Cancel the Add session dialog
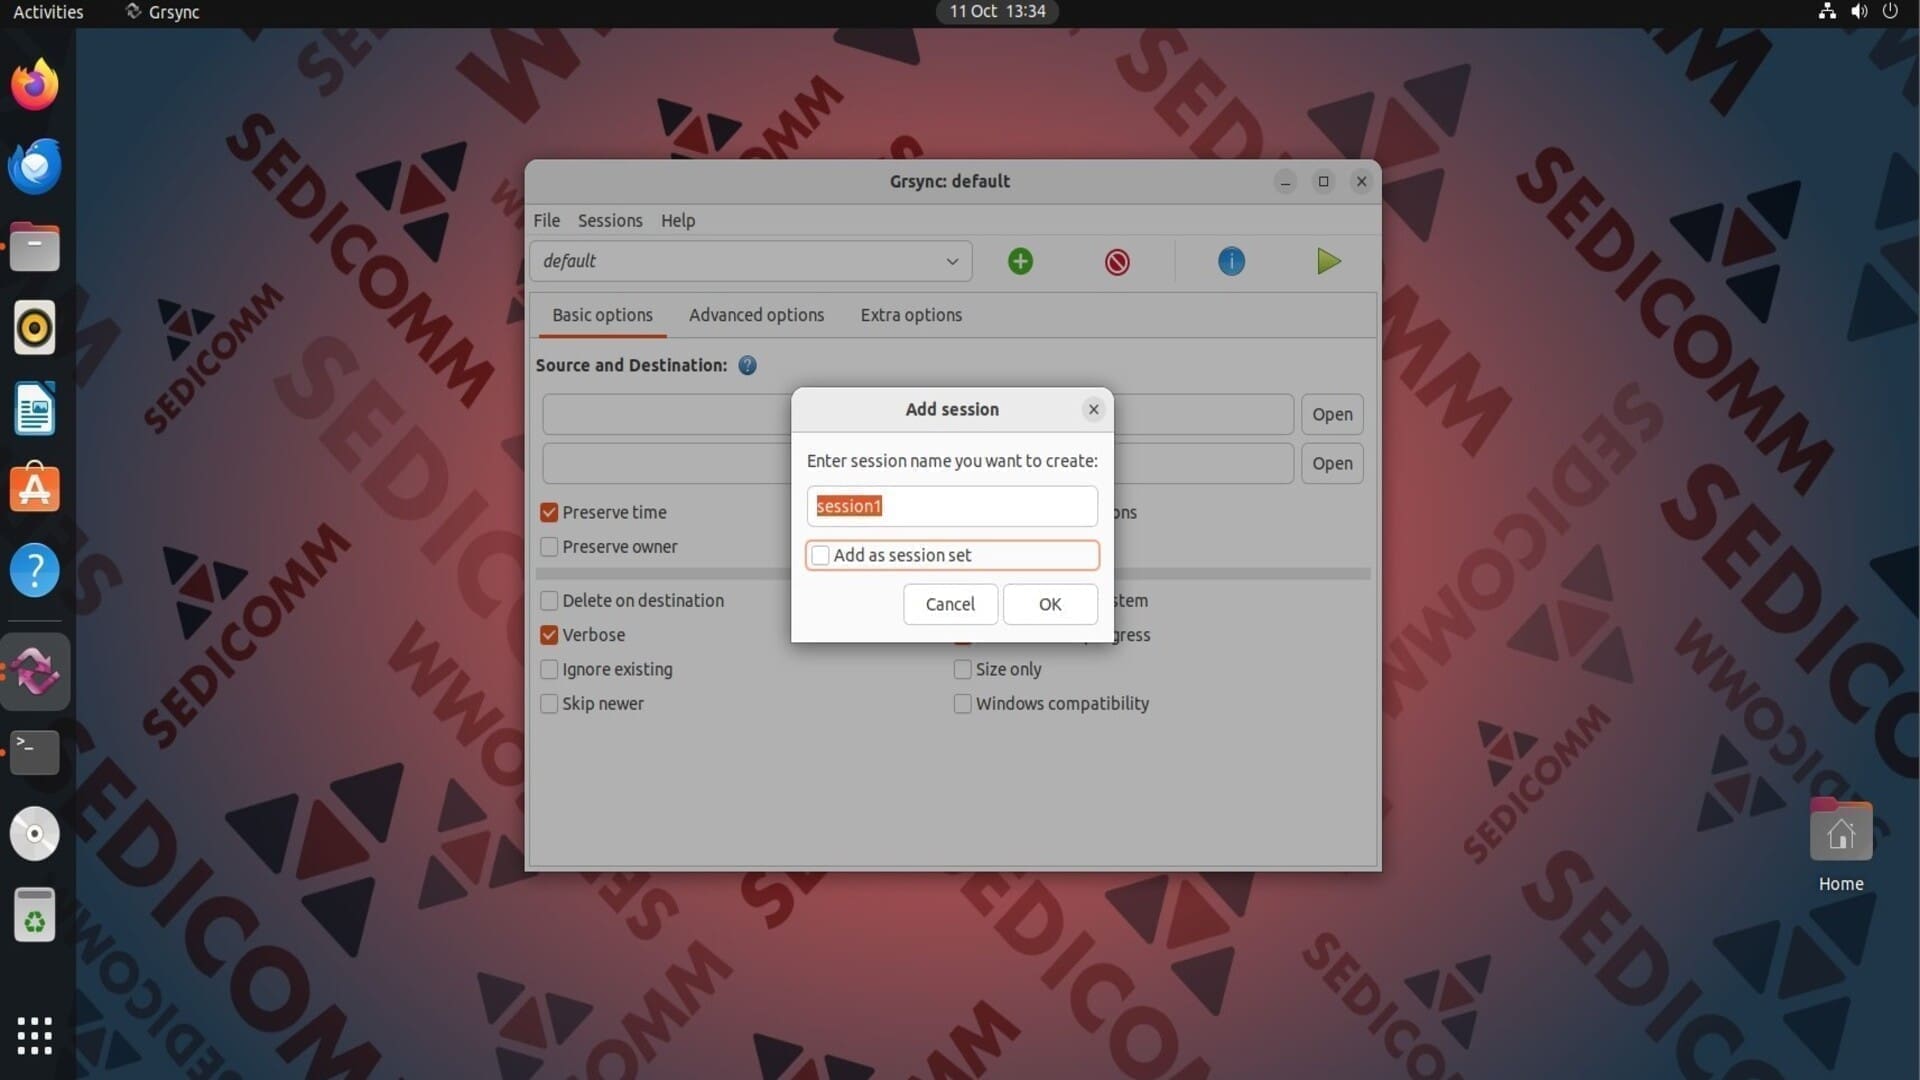Viewport: 1920px width, 1080px height. [949, 604]
